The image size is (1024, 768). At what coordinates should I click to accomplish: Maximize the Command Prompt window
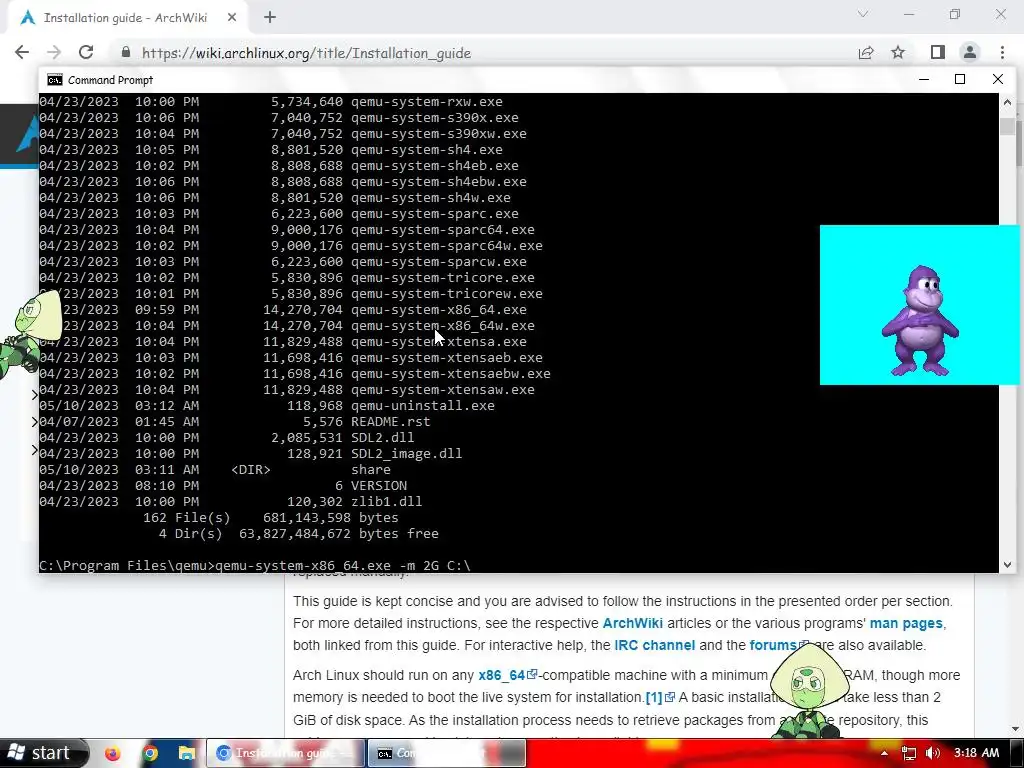click(x=960, y=79)
